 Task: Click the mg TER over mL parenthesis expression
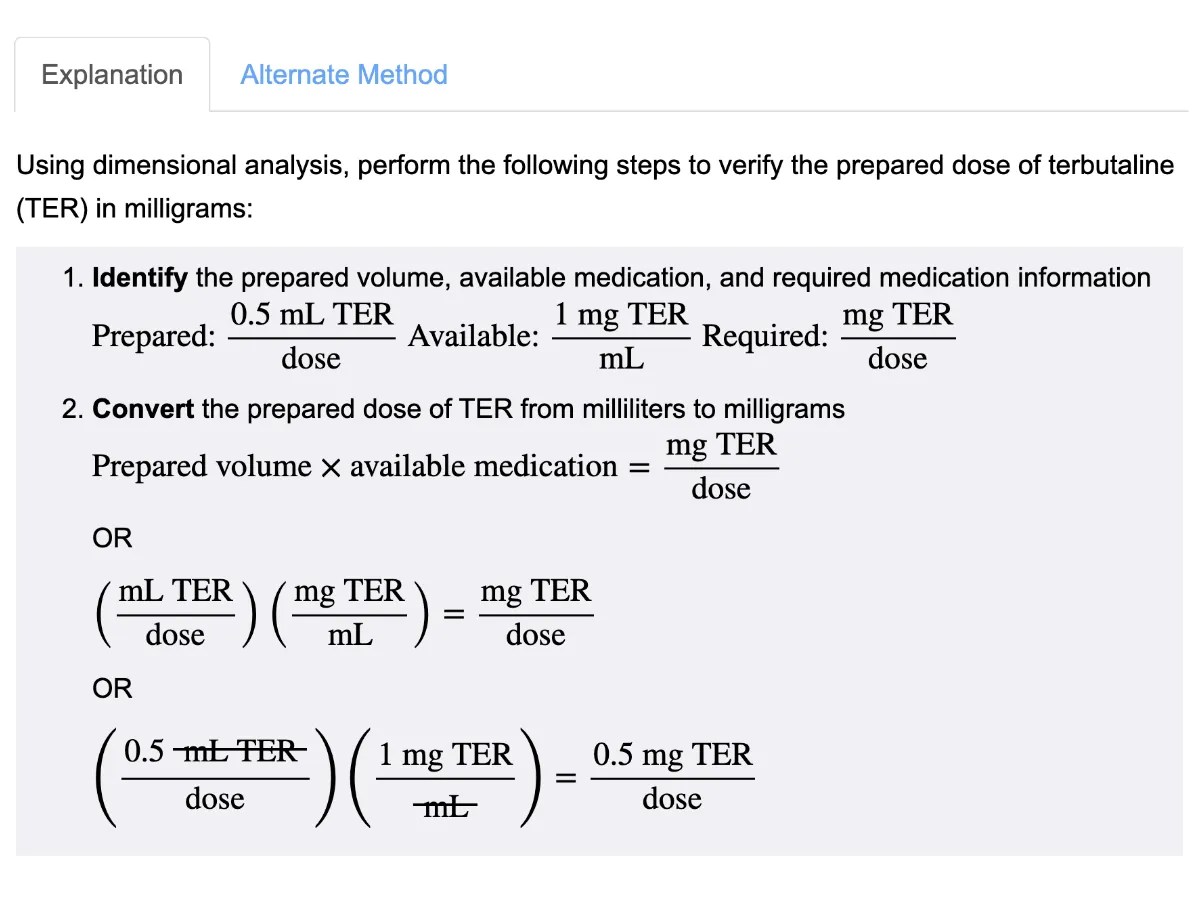click(x=348, y=612)
